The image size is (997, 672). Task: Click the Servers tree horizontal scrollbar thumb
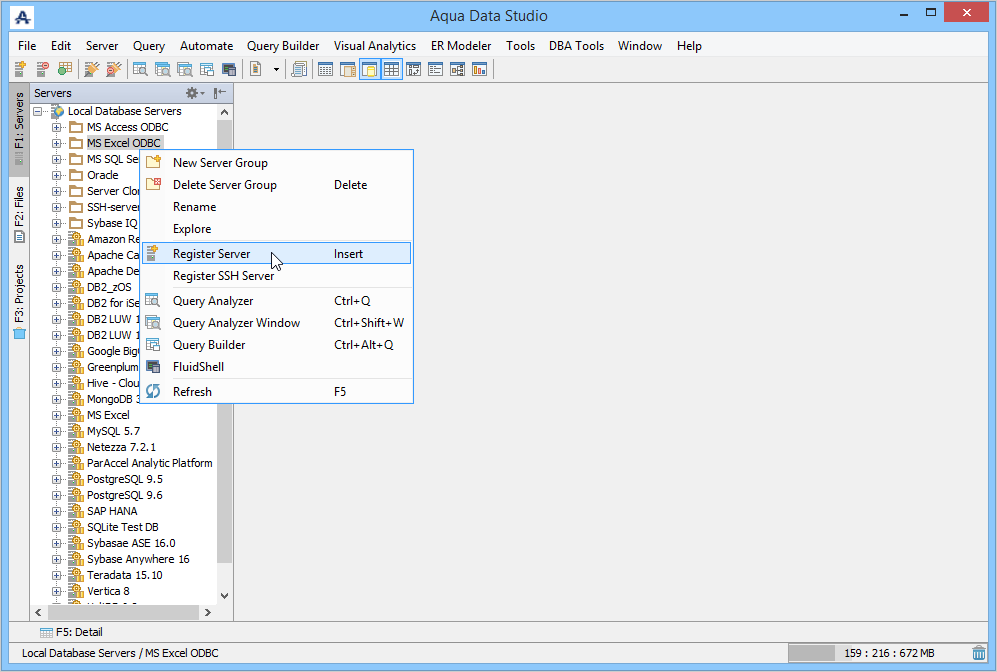123,612
